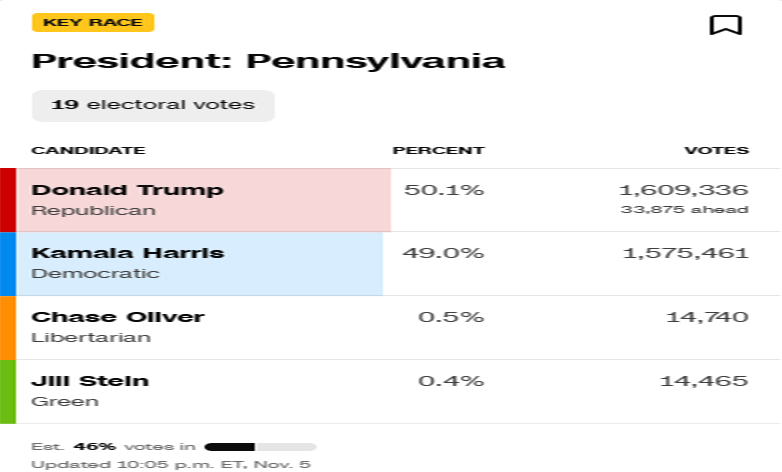782x472 pixels.
Task: Click Trump's 1,609,336 vote count
Action: (x=683, y=190)
